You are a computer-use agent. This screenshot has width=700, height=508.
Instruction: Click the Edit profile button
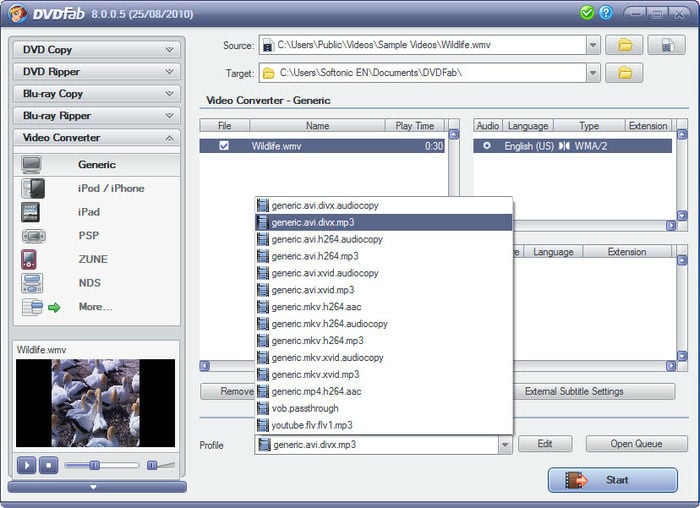pos(545,444)
